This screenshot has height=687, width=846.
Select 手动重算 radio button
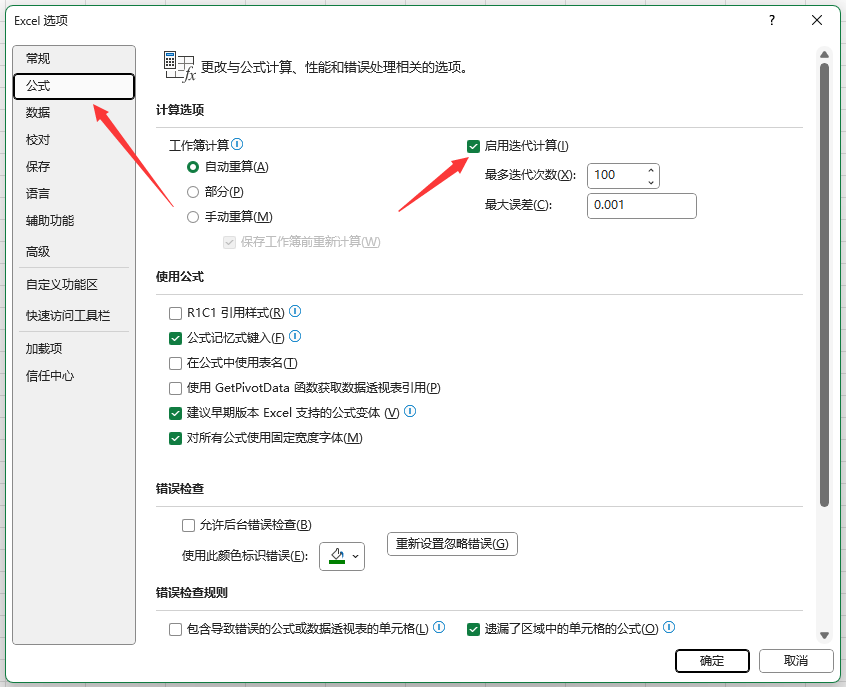[193, 217]
